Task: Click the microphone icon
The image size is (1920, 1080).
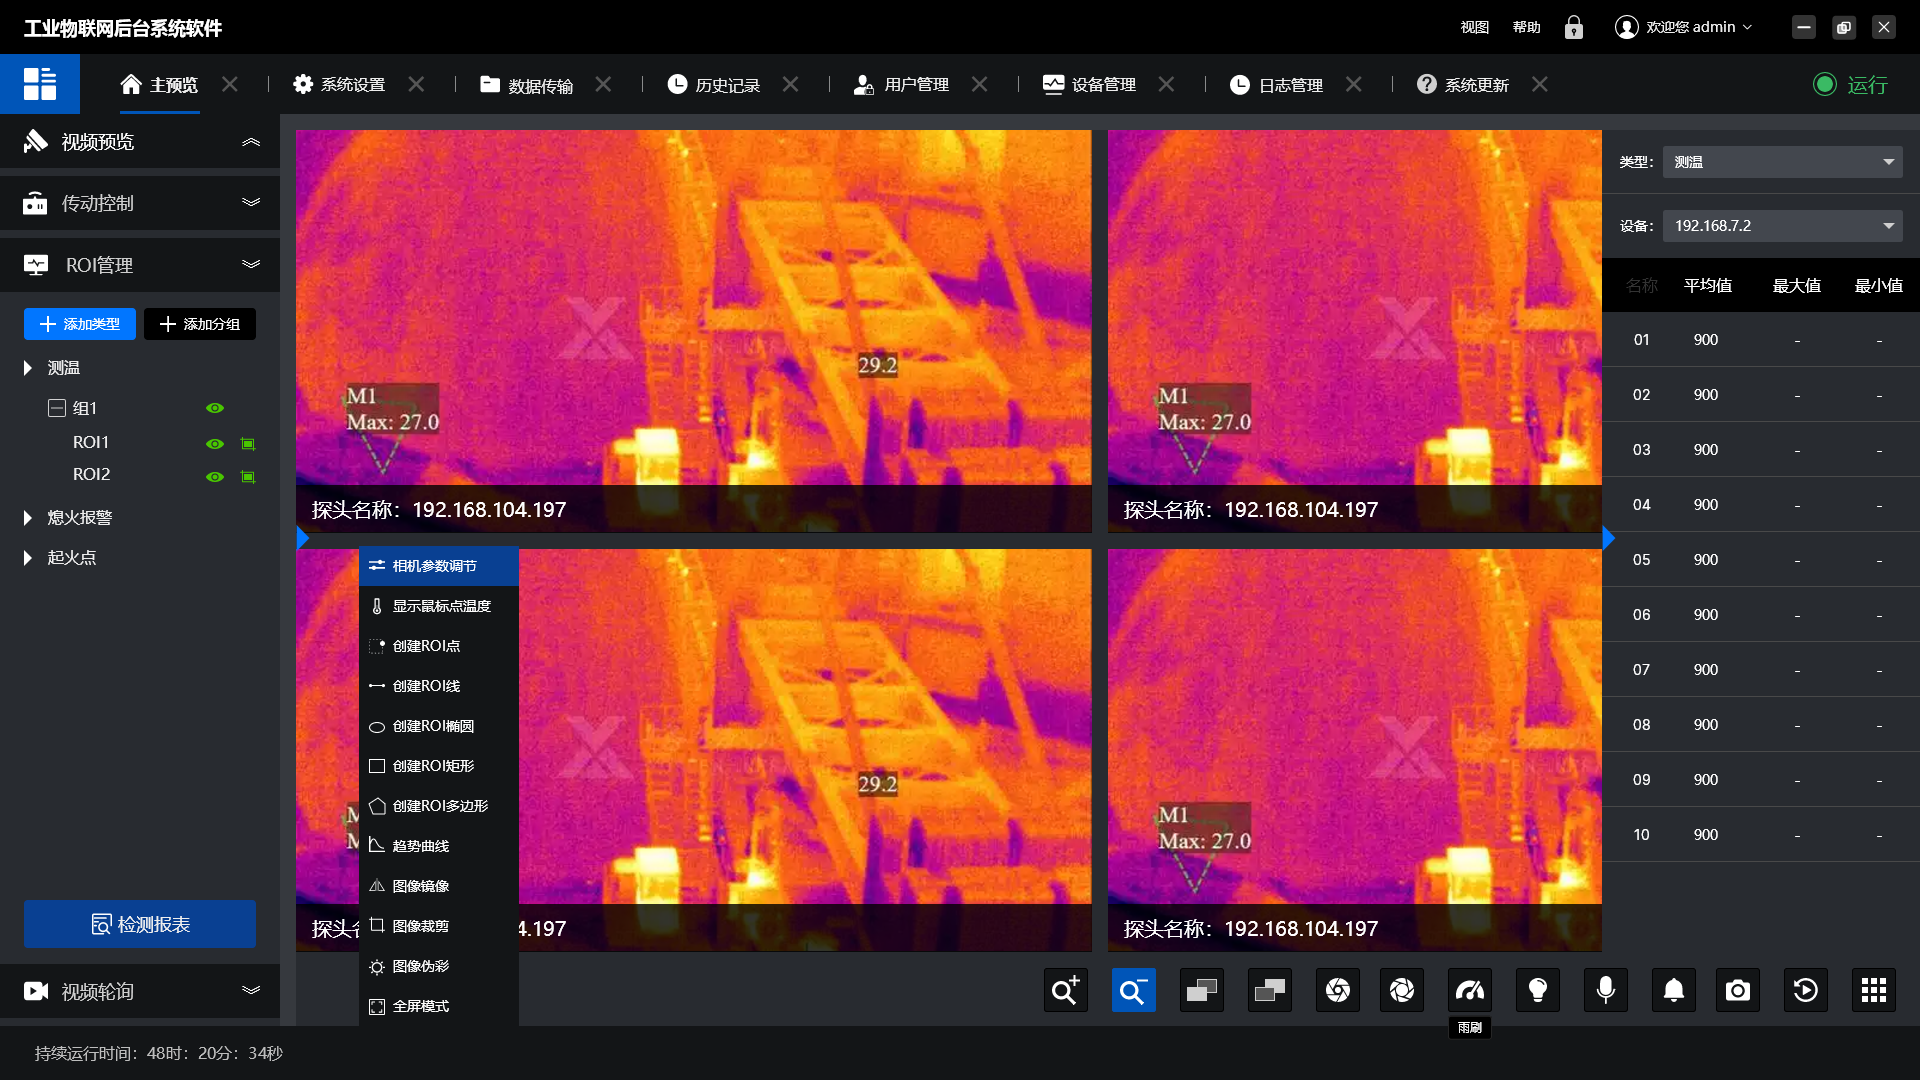Action: click(1605, 990)
